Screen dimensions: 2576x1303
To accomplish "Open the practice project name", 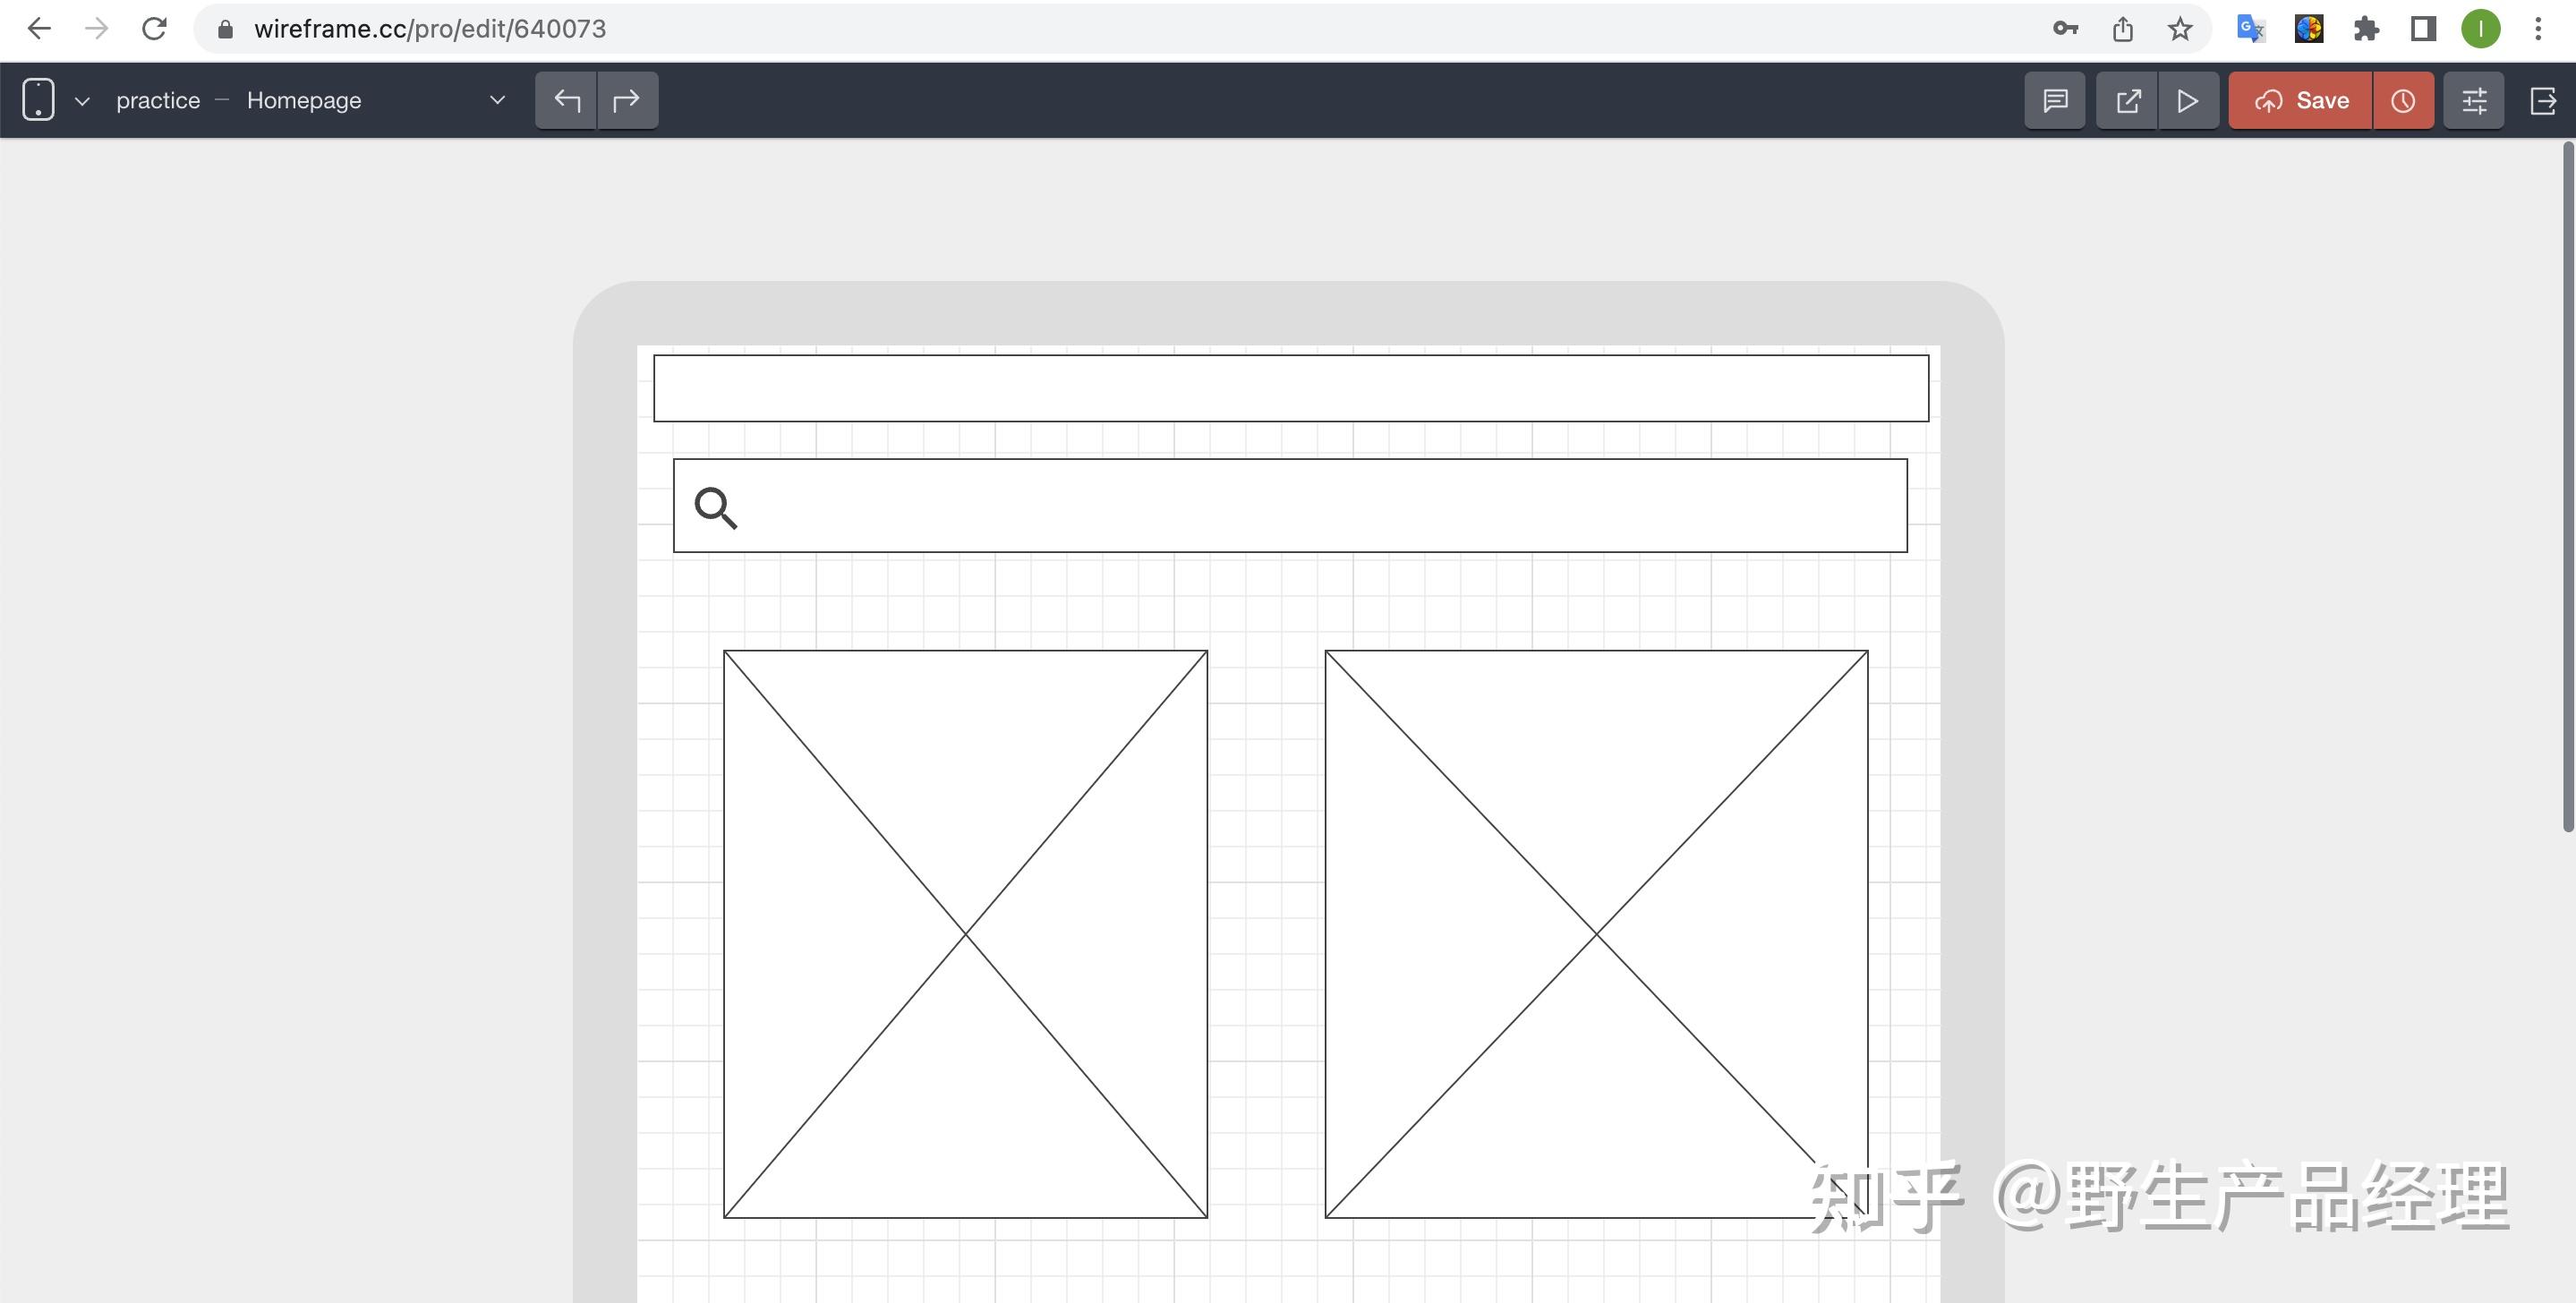I will click(x=158, y=101).
